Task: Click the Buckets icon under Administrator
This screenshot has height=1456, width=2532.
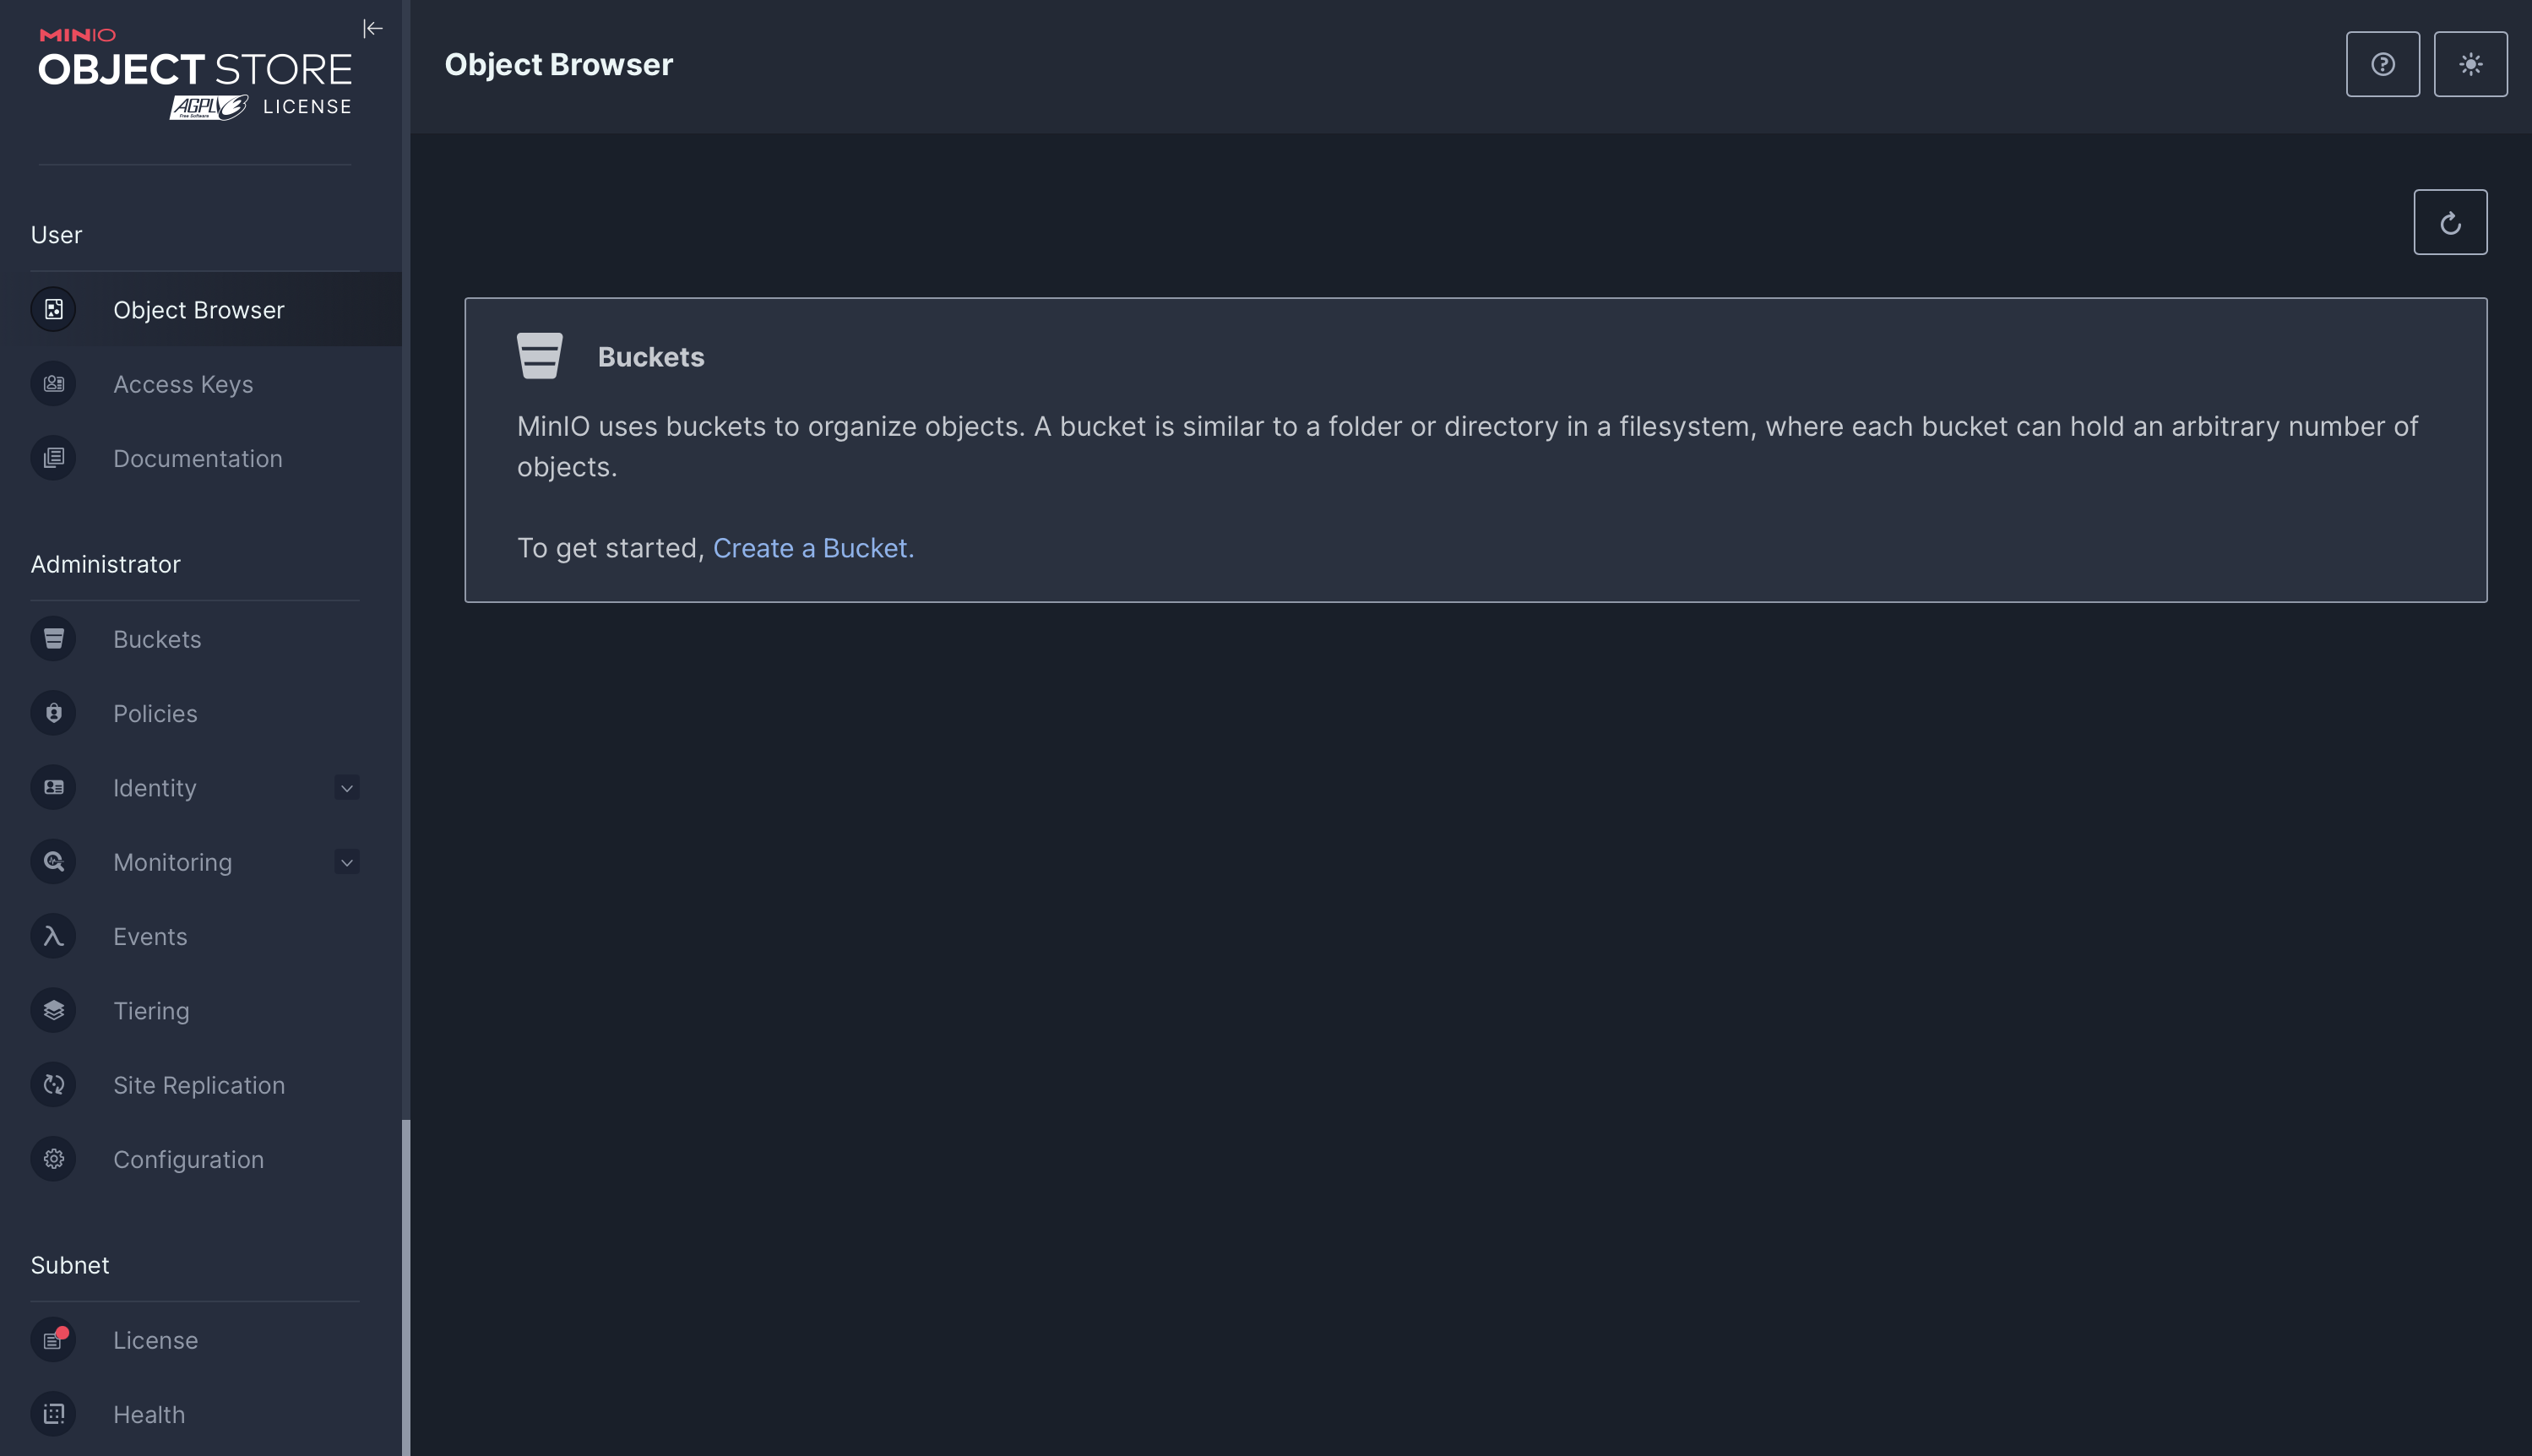Action: point(54,638)
